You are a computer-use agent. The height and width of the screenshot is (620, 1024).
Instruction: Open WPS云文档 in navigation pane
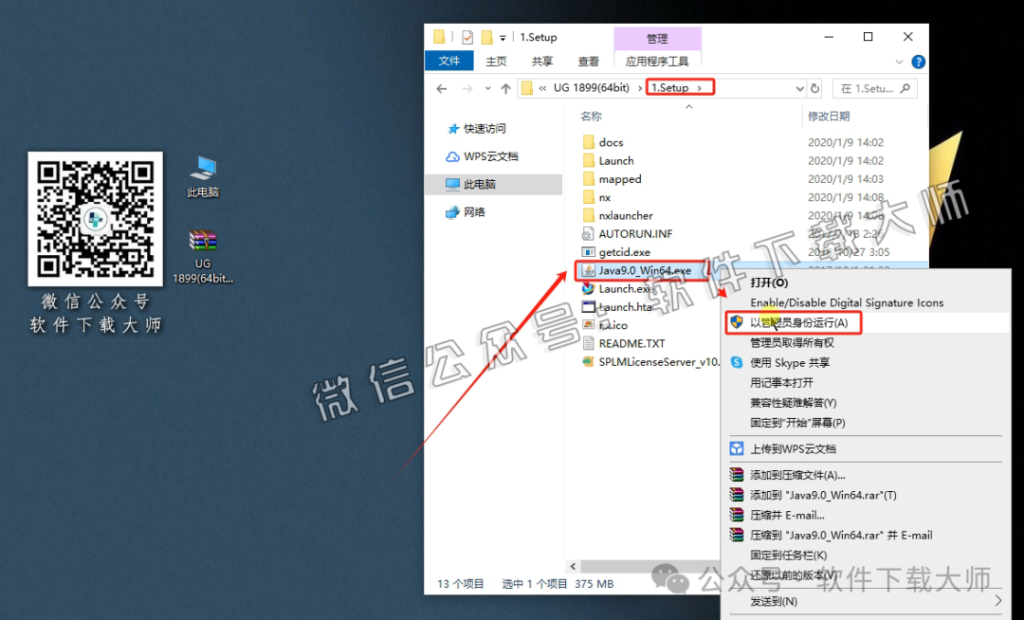pyautogui.click(x=482, y=156)
